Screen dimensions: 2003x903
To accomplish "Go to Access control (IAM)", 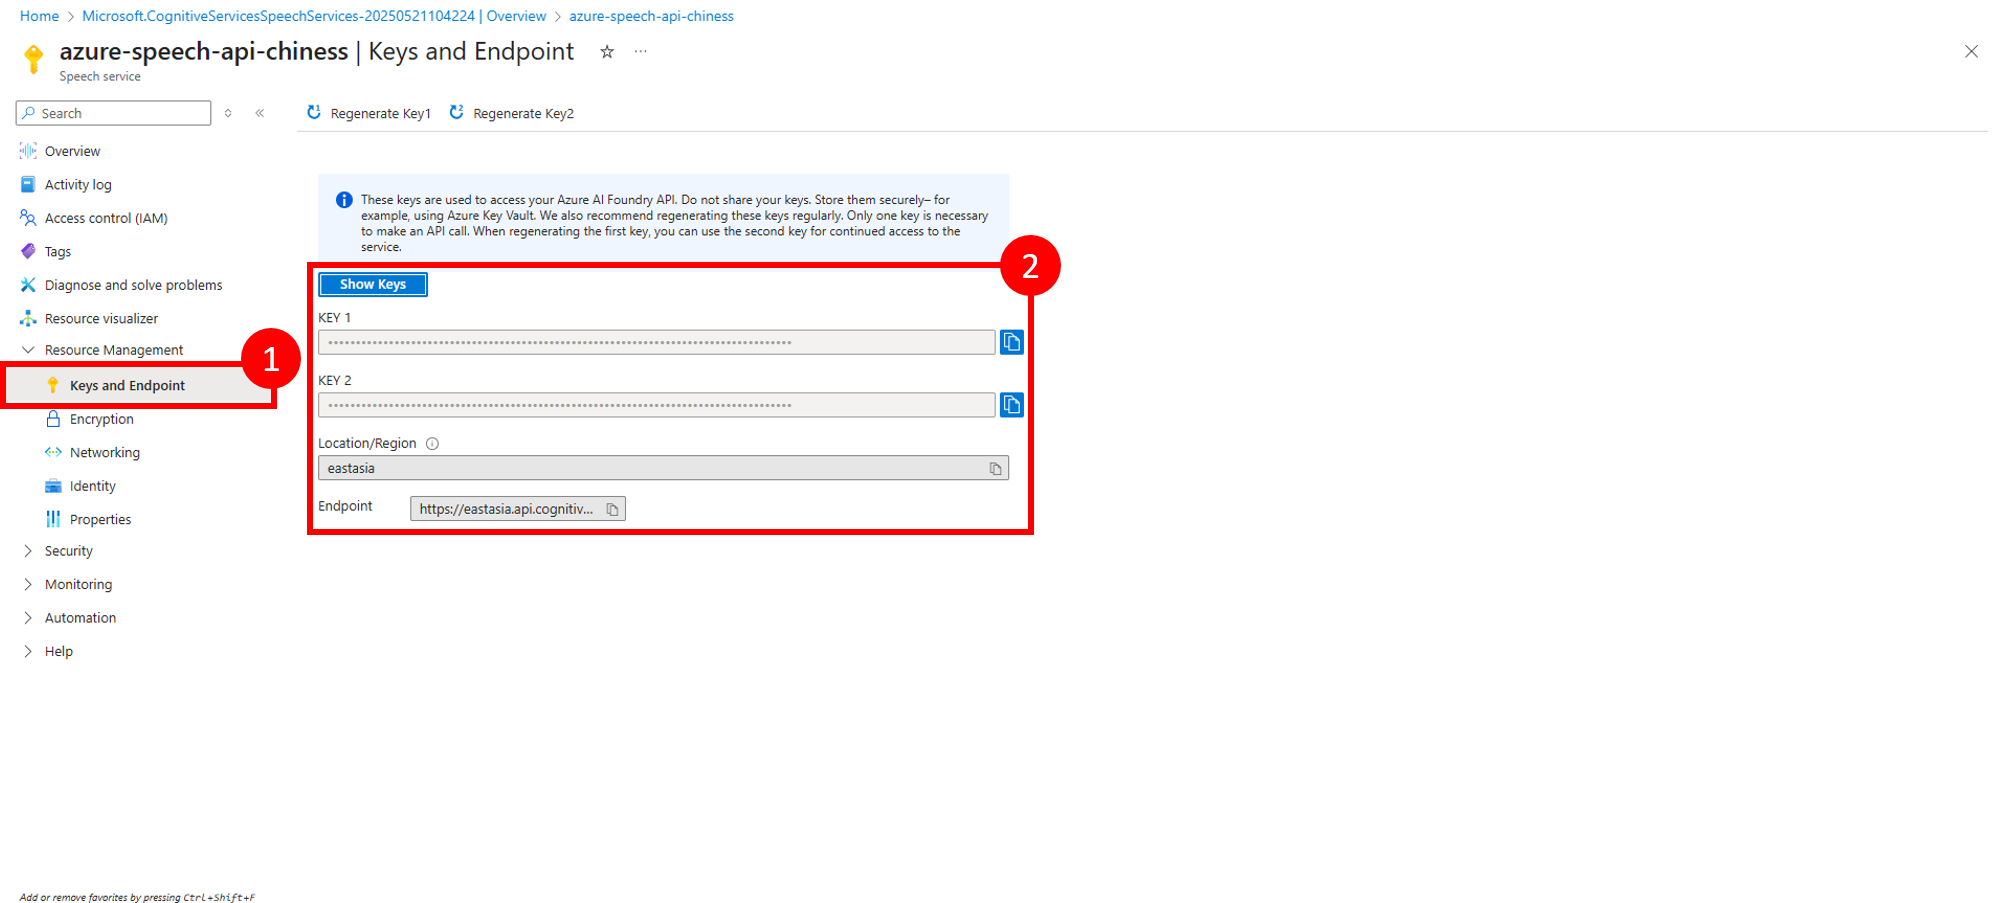I will click(105, 218).
